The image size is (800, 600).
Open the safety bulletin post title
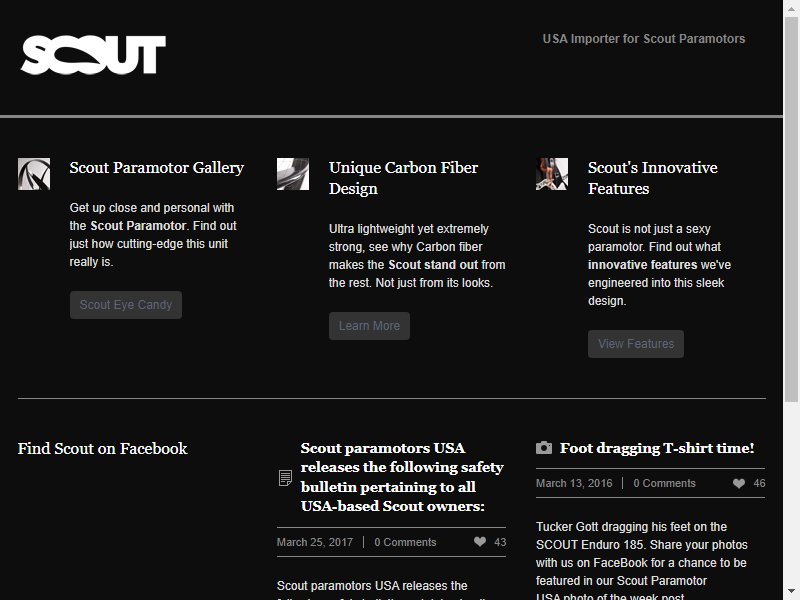click(x=402, y=477)
